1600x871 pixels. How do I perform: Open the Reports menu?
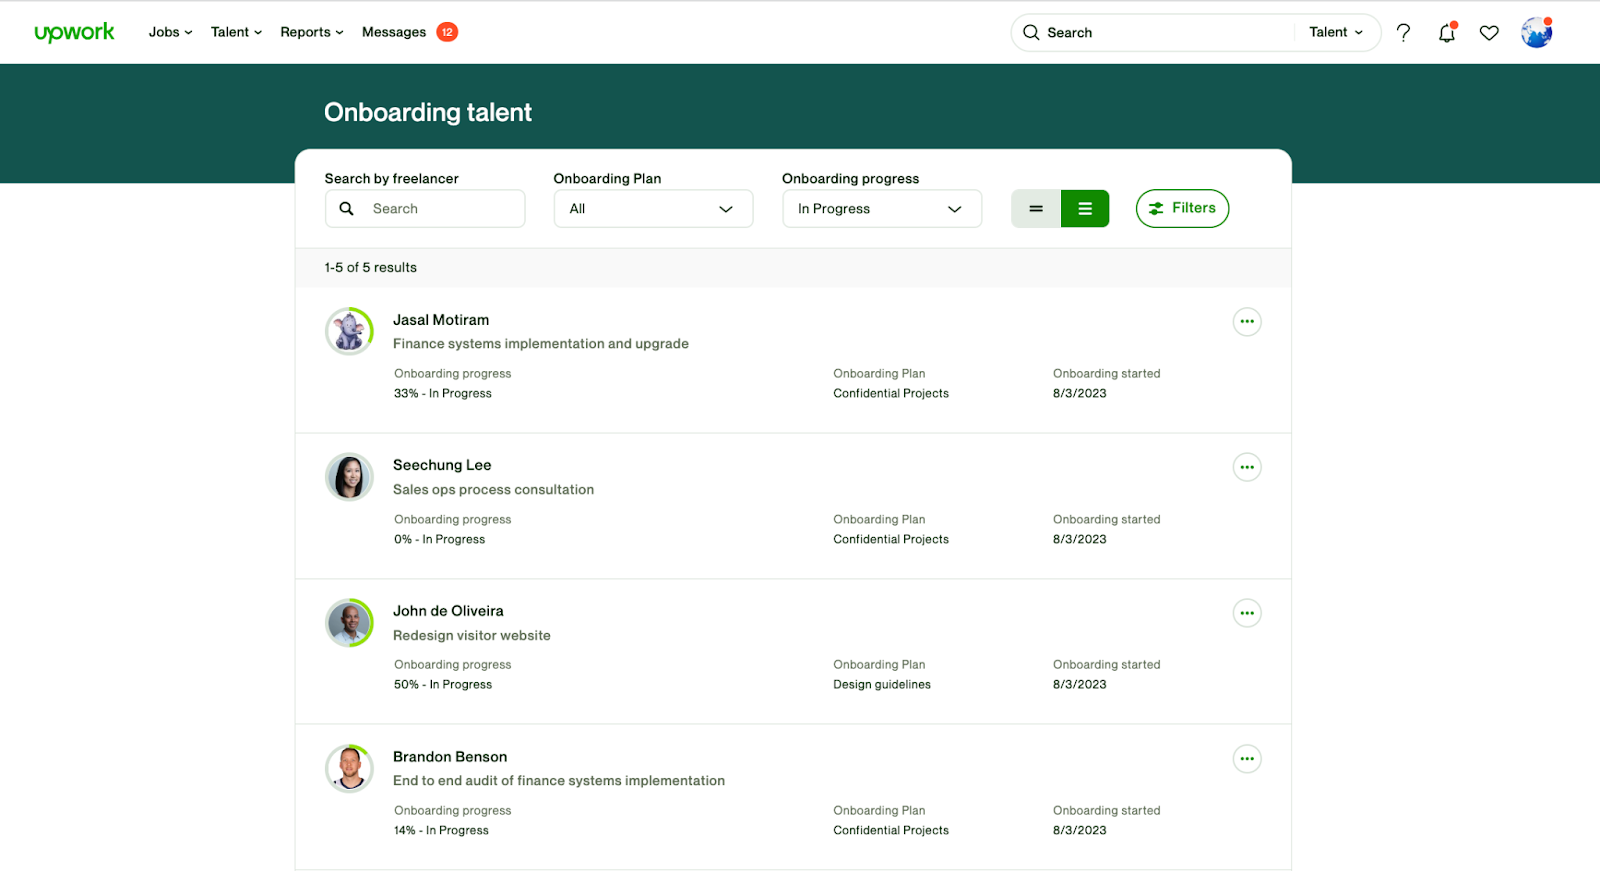pos(311,32)
